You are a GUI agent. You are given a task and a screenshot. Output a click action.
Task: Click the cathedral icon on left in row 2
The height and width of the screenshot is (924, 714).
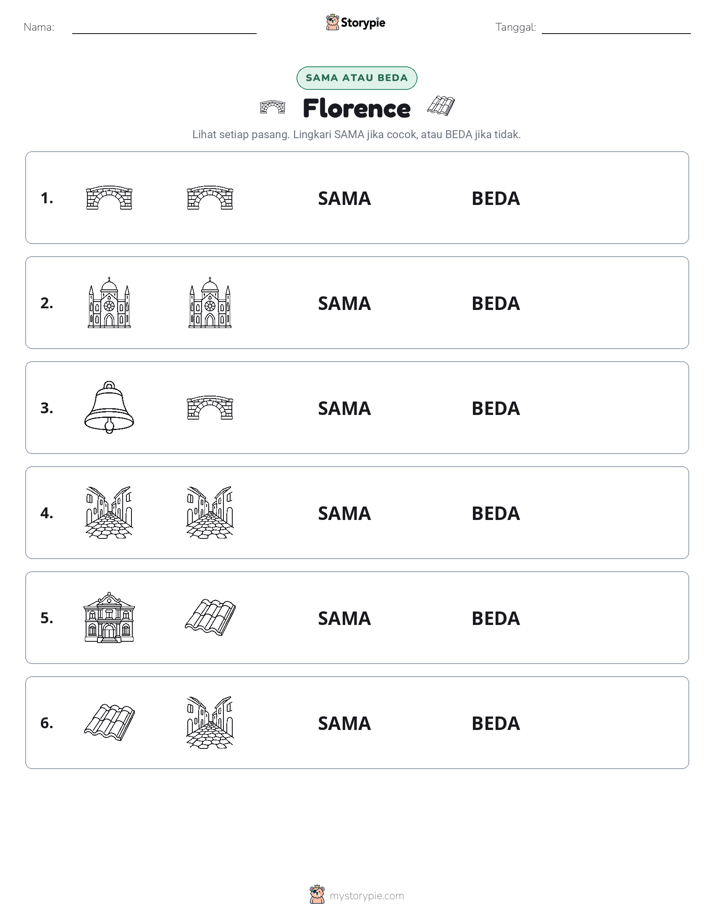[x=109, y=302]
